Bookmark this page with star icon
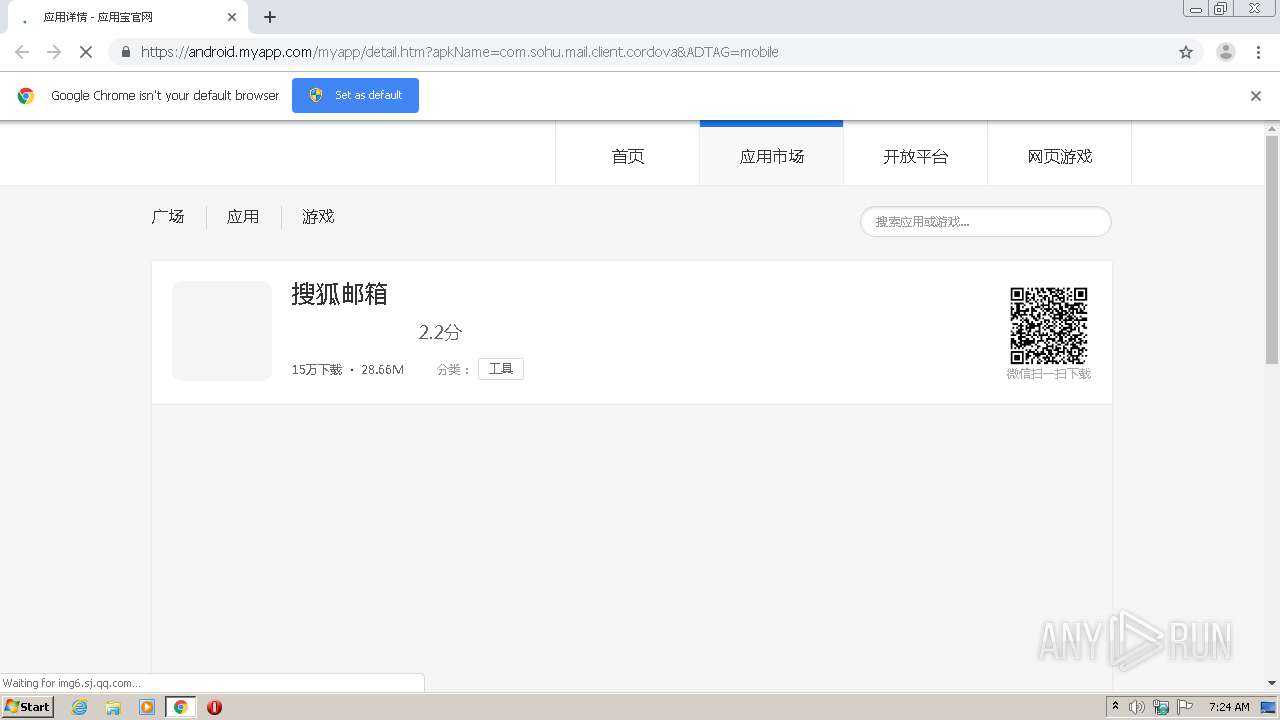The width and height of the screenshot is (1280, 720). [x=1186, y=52]
